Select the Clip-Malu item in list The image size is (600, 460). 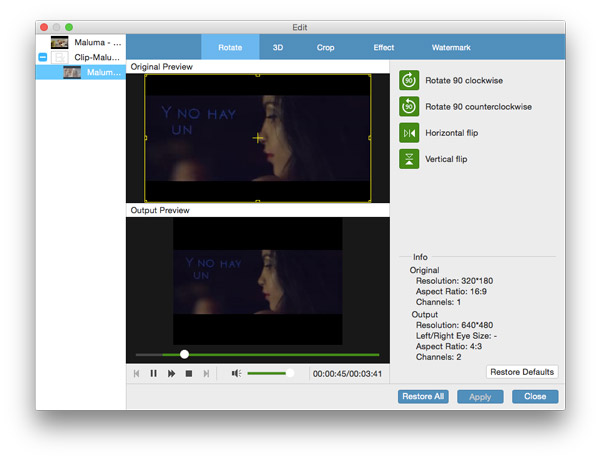[81, 57]
